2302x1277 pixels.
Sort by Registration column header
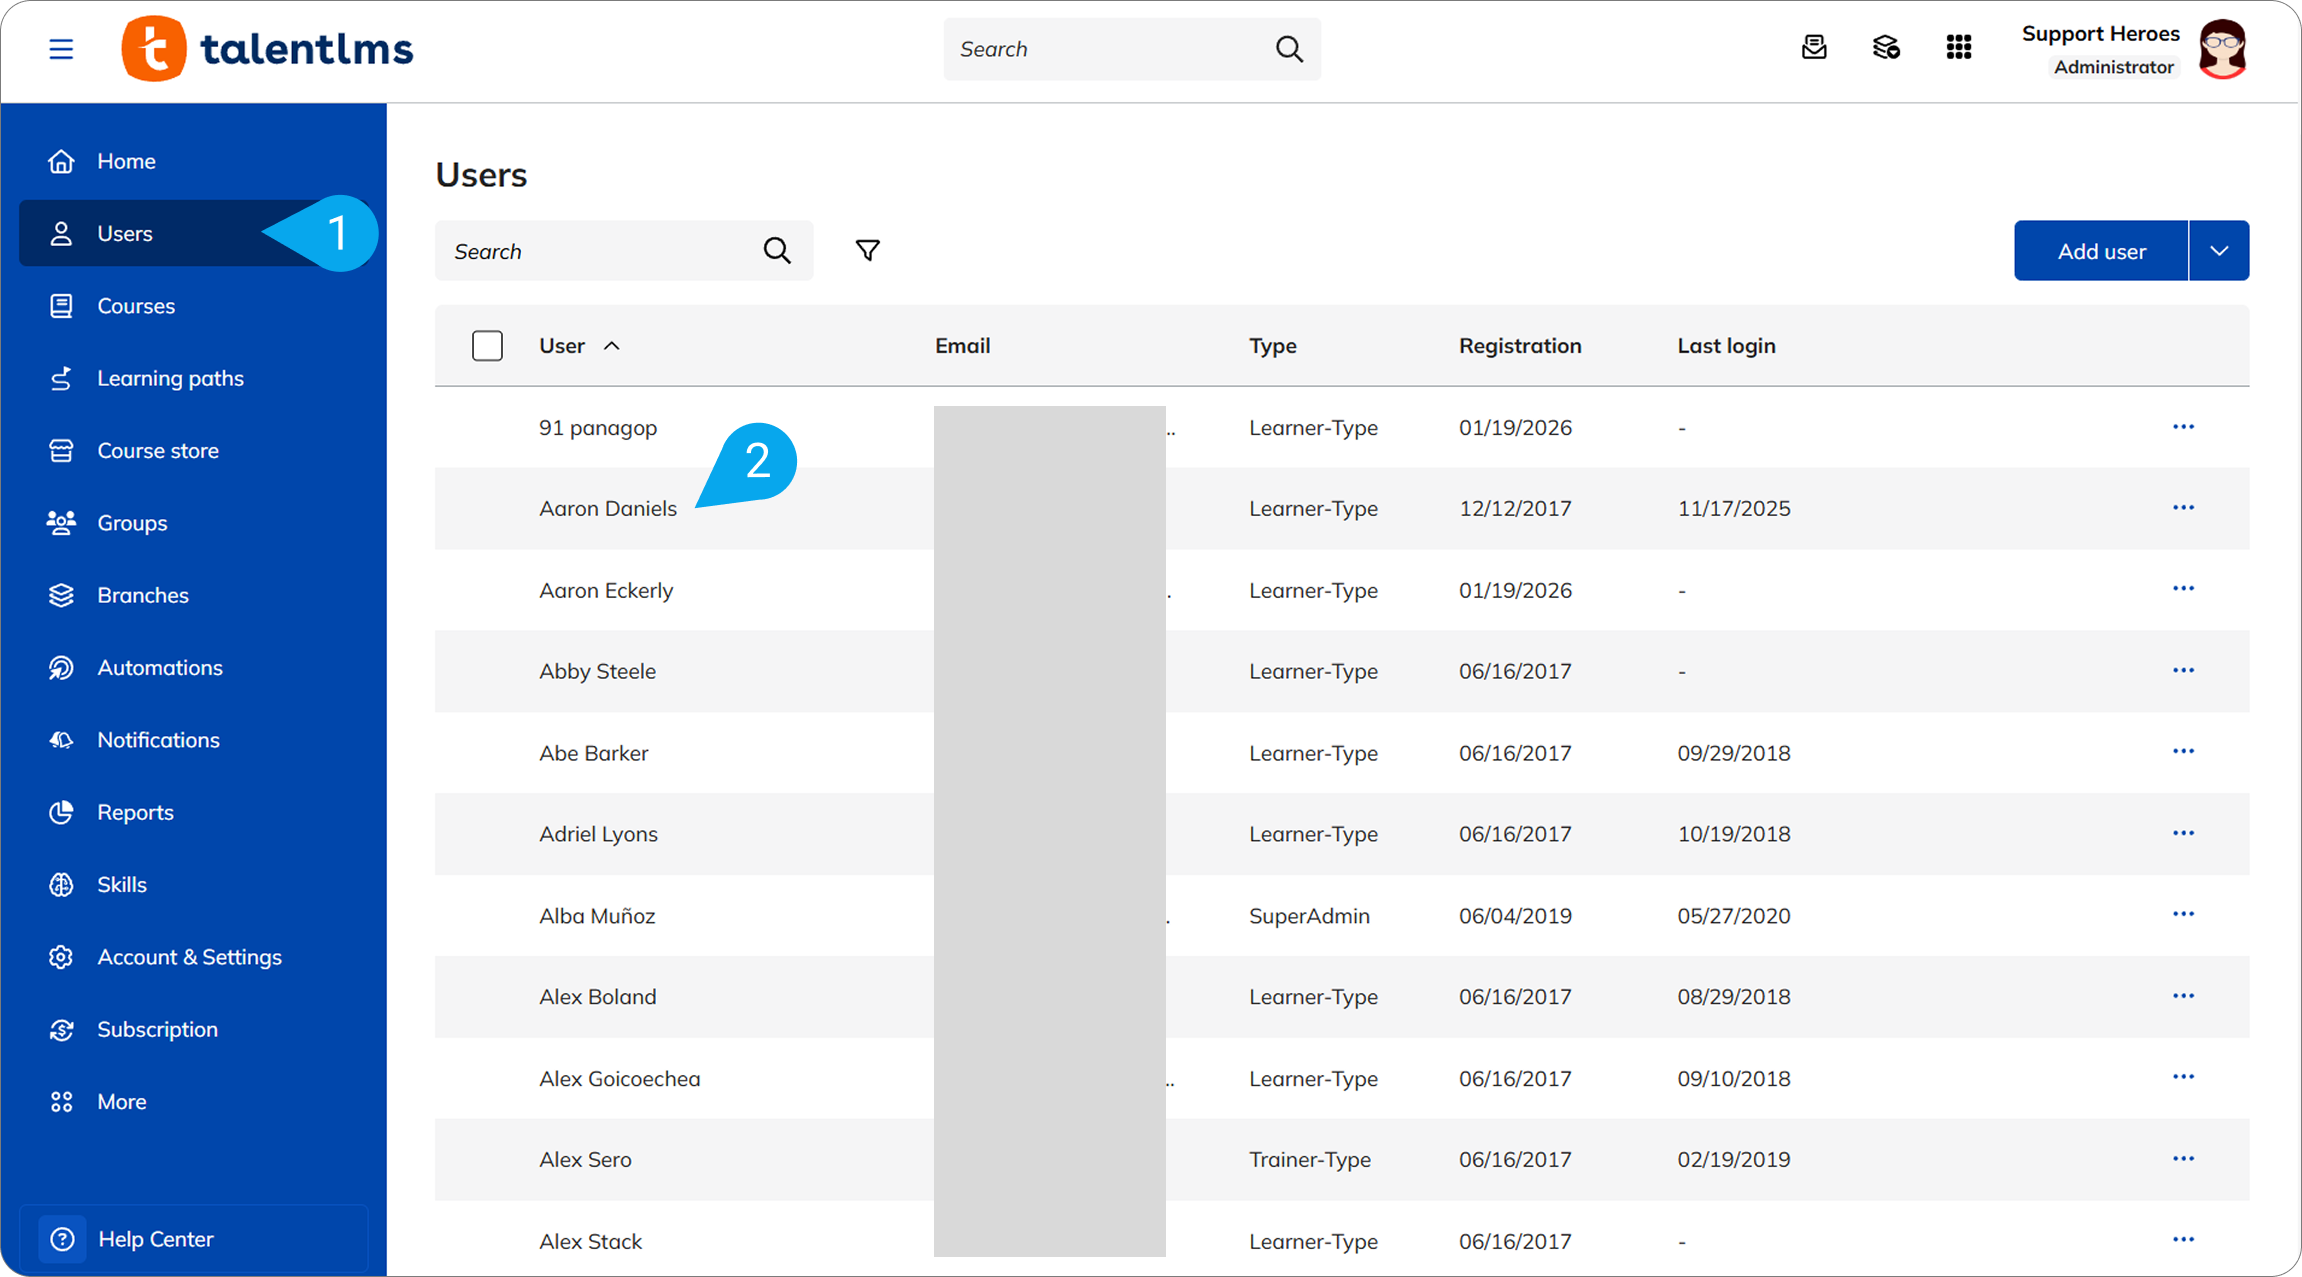1520,346
